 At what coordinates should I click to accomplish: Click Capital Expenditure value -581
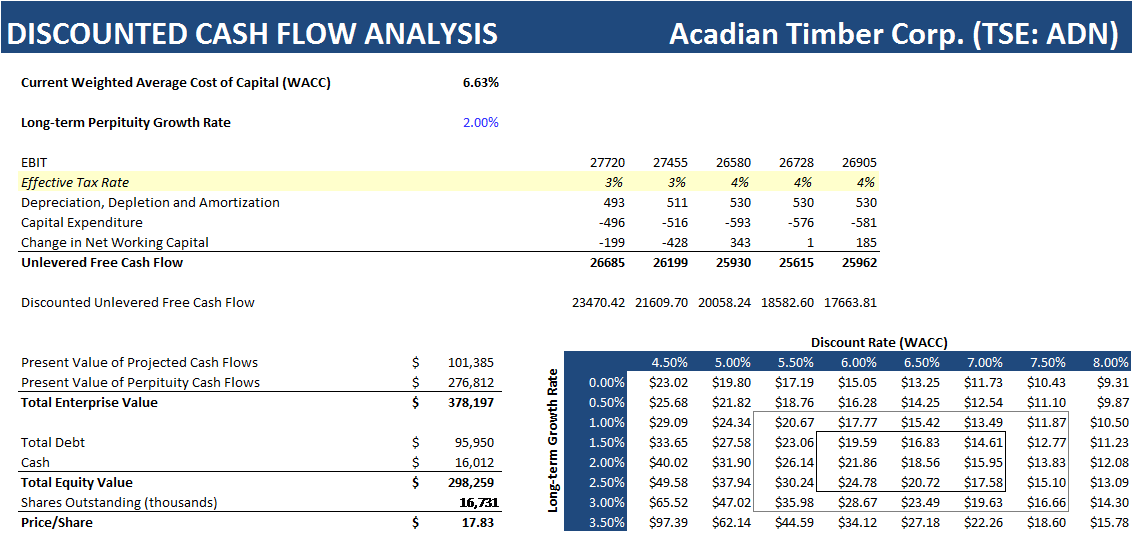click(x=864, y=222)
